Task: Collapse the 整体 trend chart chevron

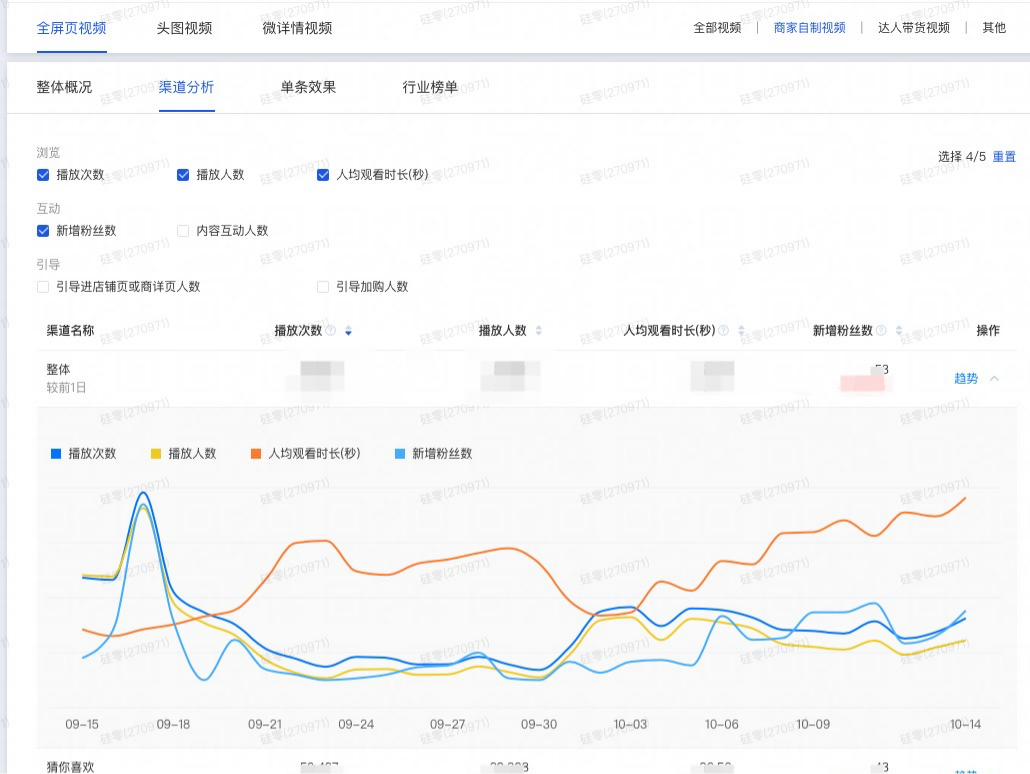Action: [994, 378]
